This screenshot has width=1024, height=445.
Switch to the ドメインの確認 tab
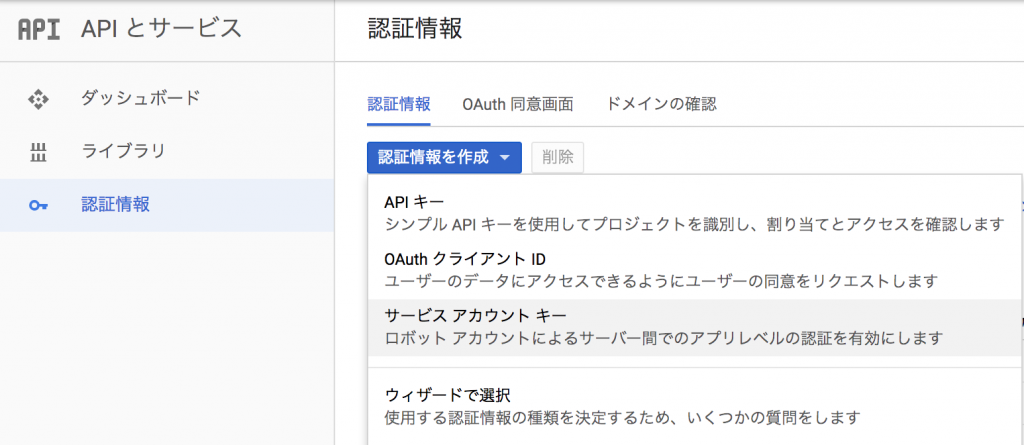pyautogui.click(x=661, y=105)
